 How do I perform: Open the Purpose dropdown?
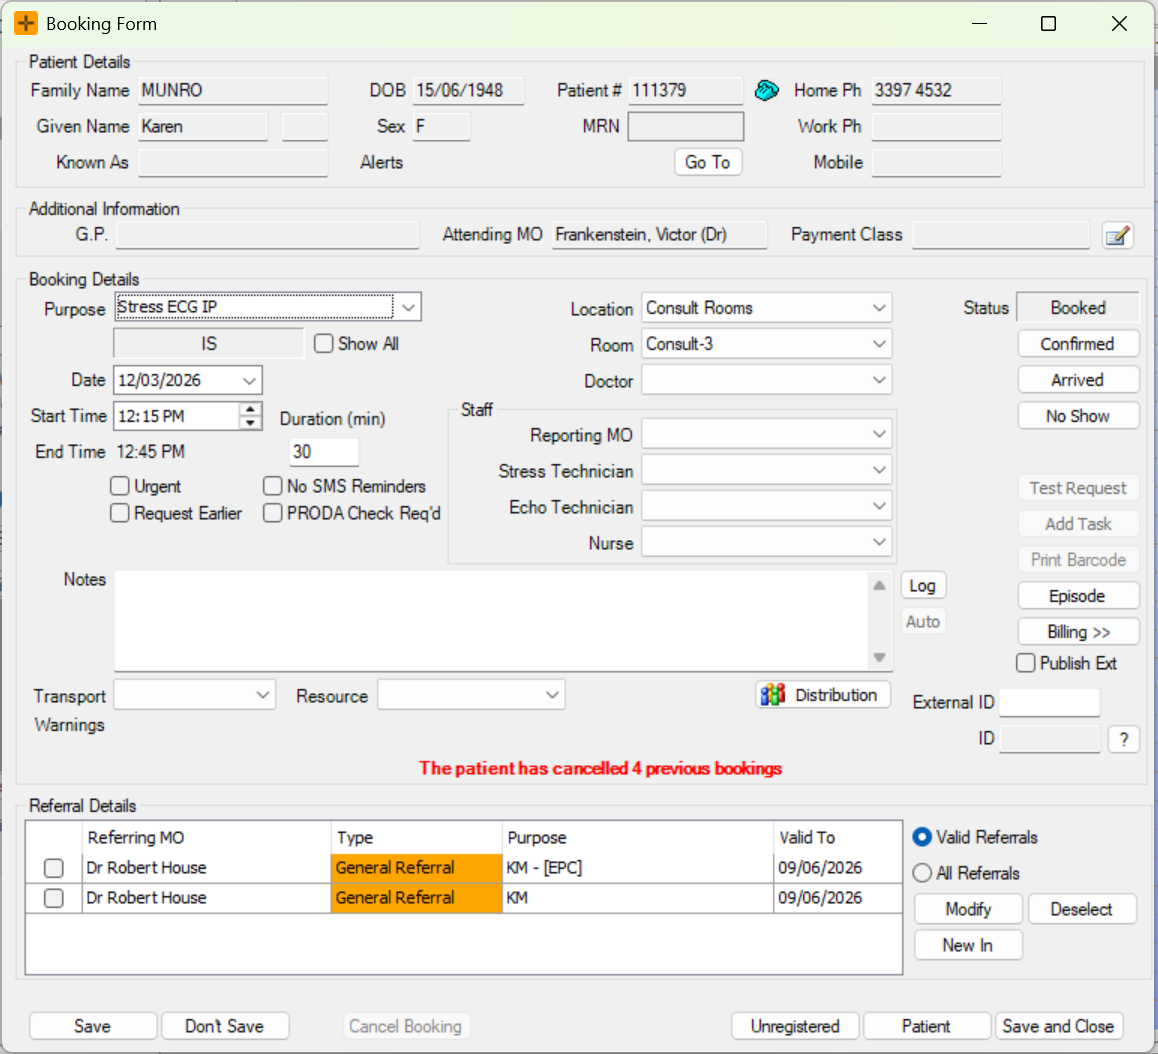408,308
